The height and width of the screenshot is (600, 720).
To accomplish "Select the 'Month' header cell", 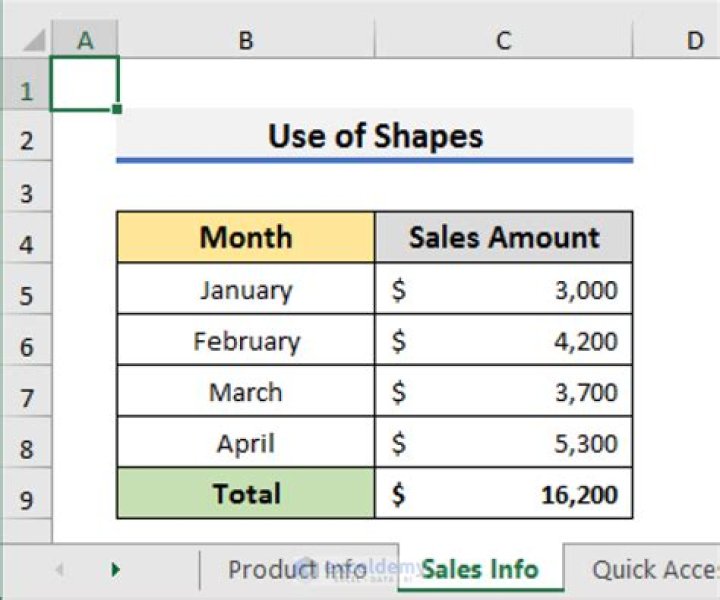I will [246, 237].
